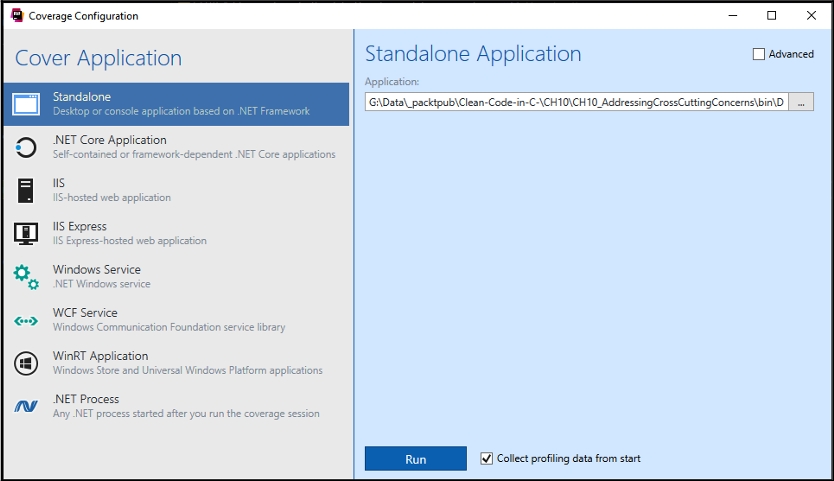This screenshot has height=481, width=834.
Task: Click the WinRT Application Windows logo icon
Action: (x=26, y=363)
